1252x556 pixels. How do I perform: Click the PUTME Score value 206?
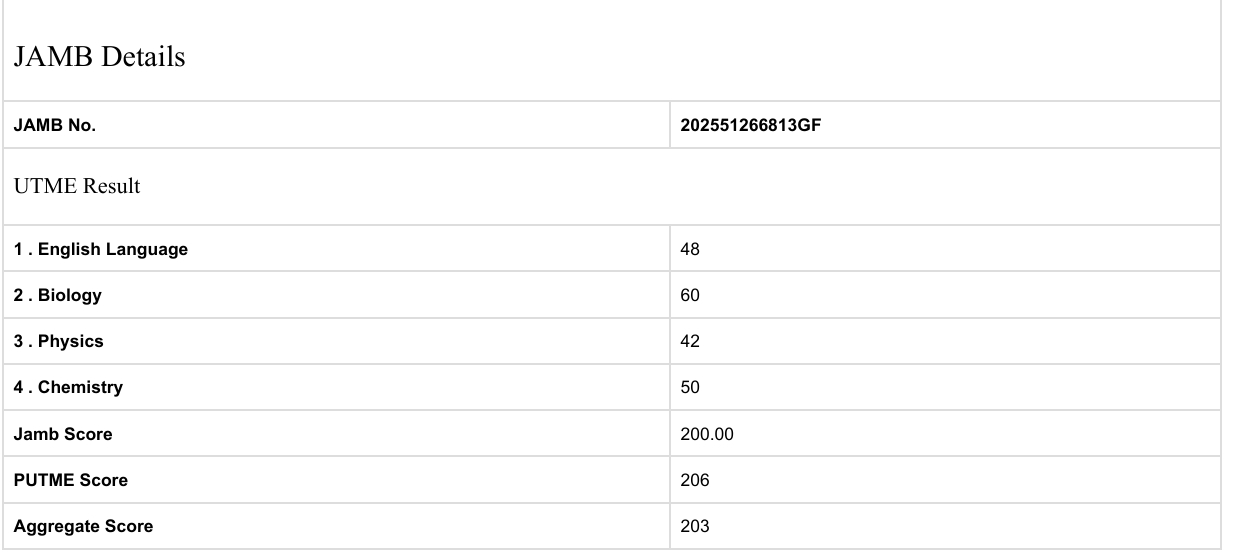pos(695,480)
